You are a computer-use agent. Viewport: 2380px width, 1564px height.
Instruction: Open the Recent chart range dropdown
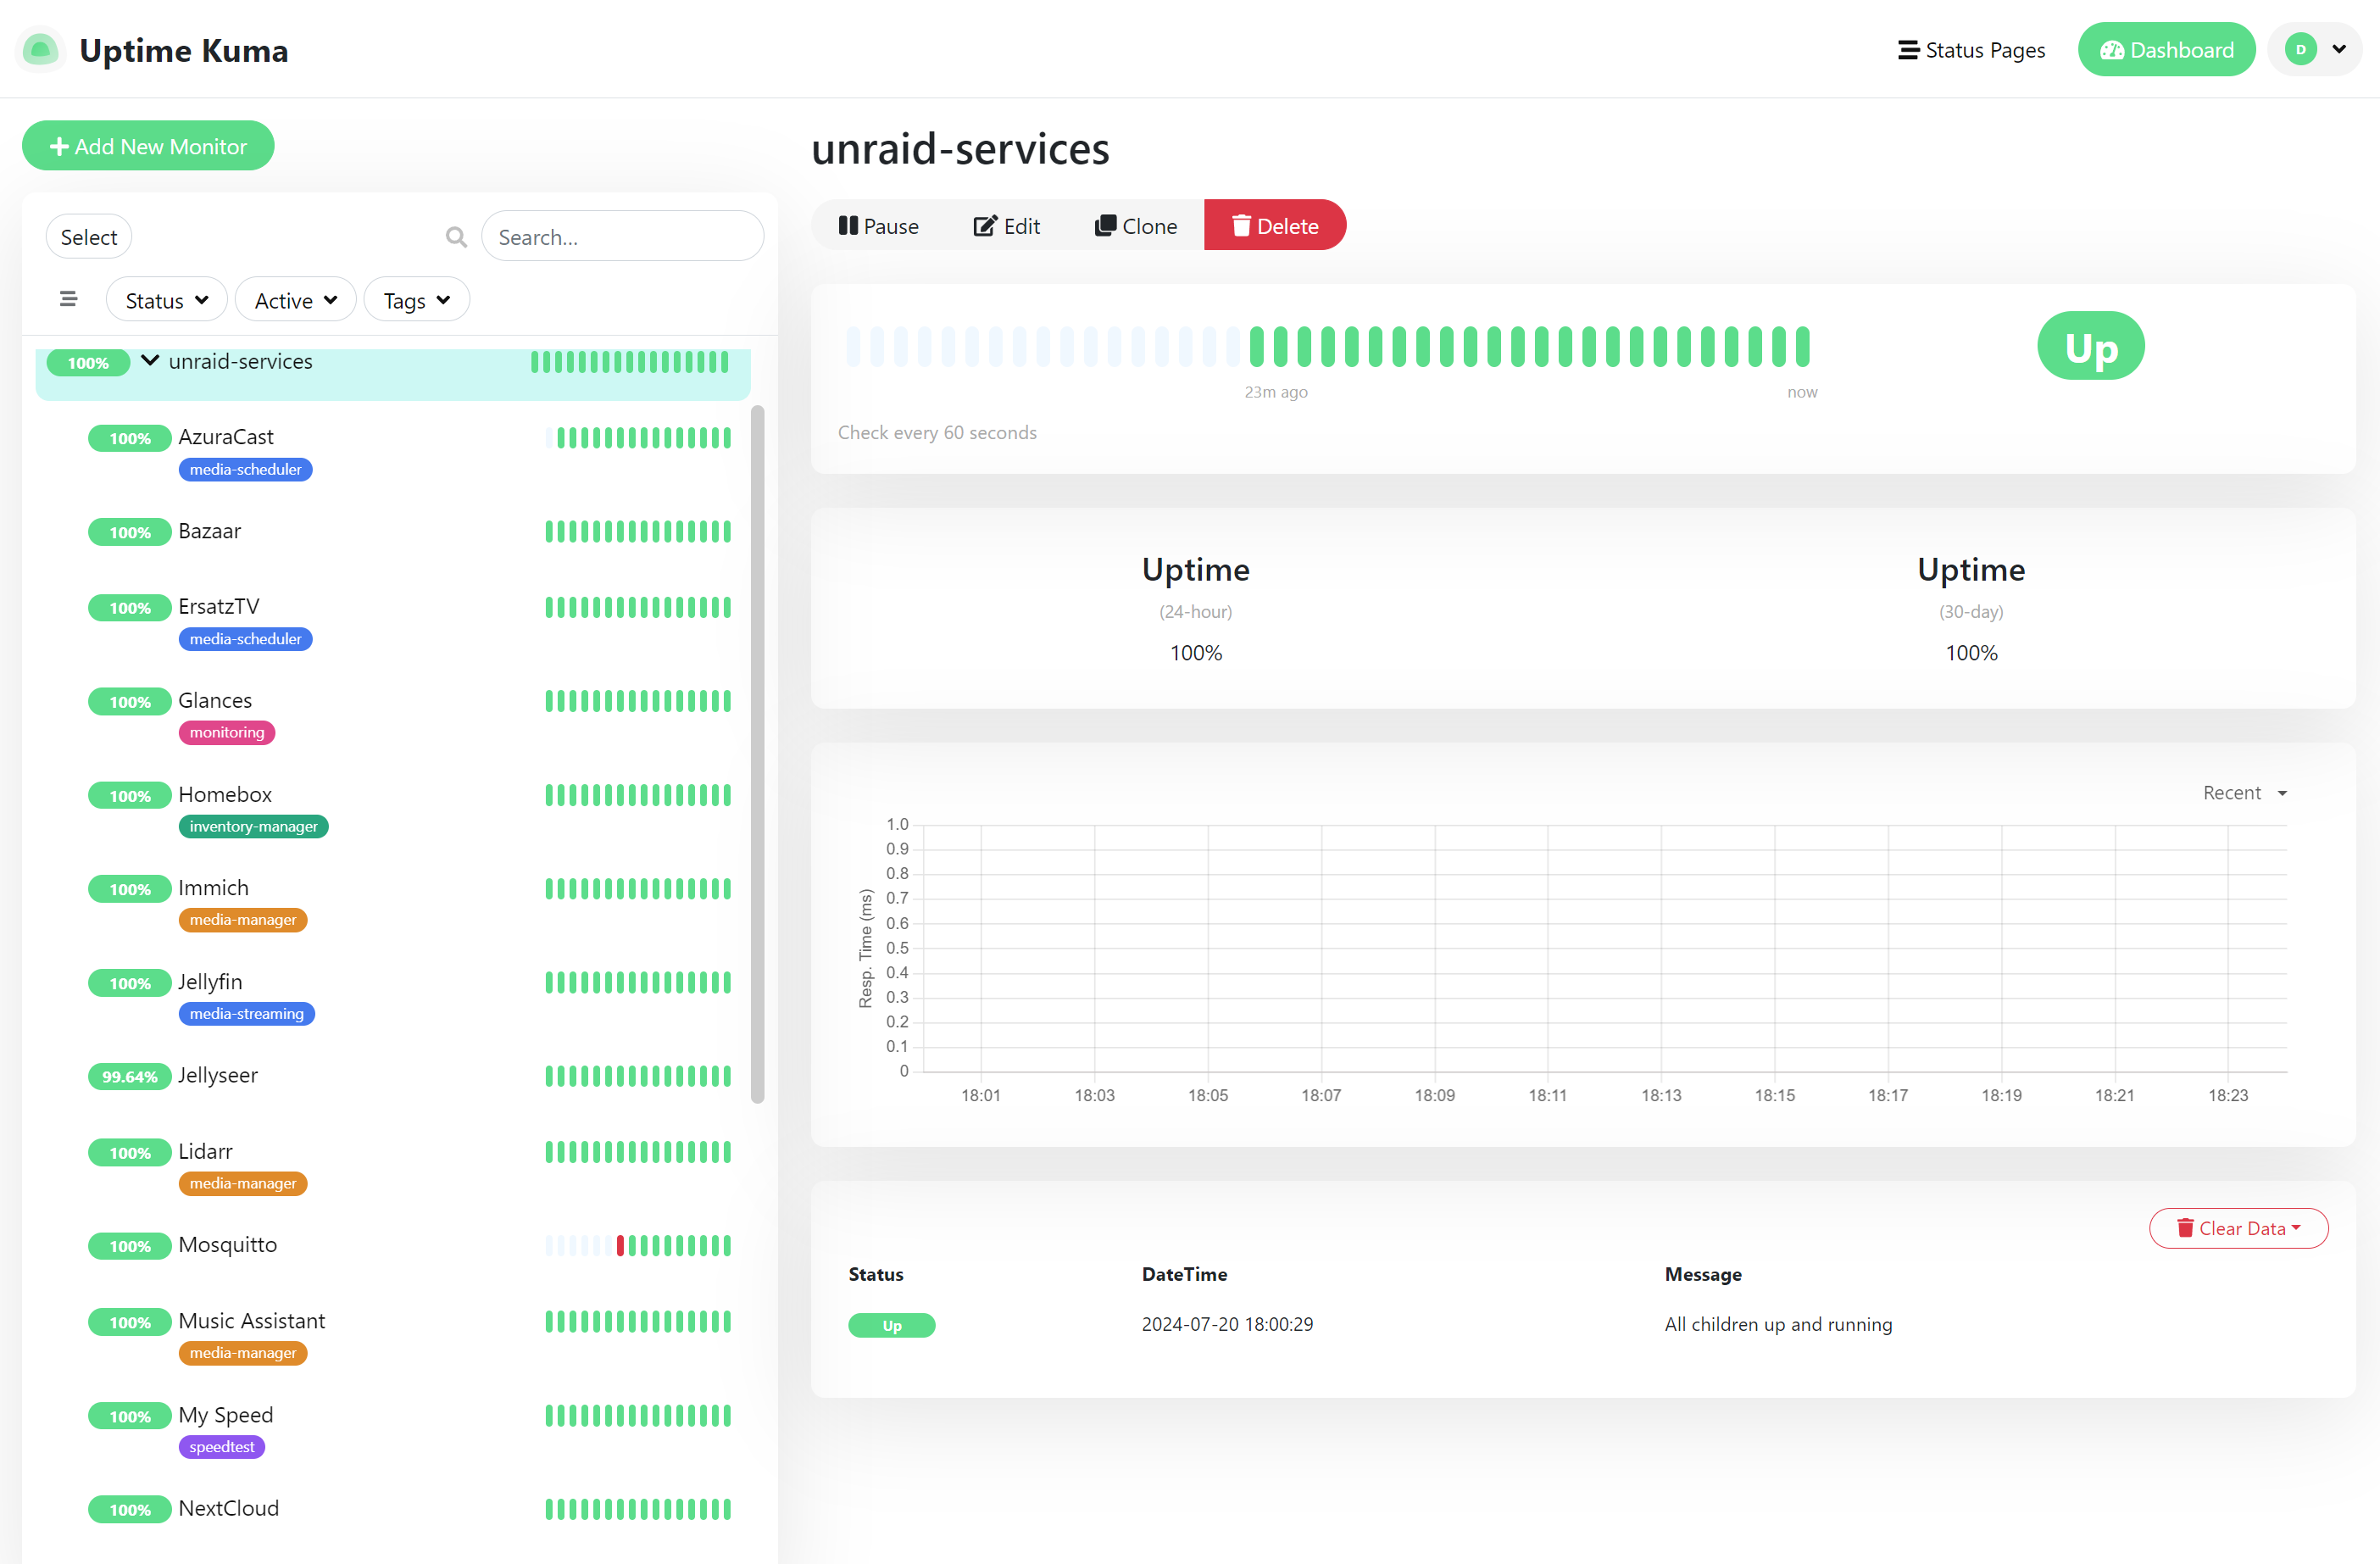(x=2245, y=793)
